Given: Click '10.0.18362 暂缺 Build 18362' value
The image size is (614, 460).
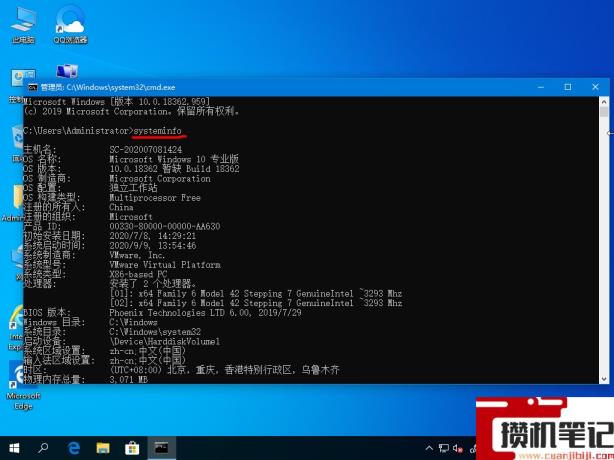Looking at the screenshot, I should [x=174, y=169].
